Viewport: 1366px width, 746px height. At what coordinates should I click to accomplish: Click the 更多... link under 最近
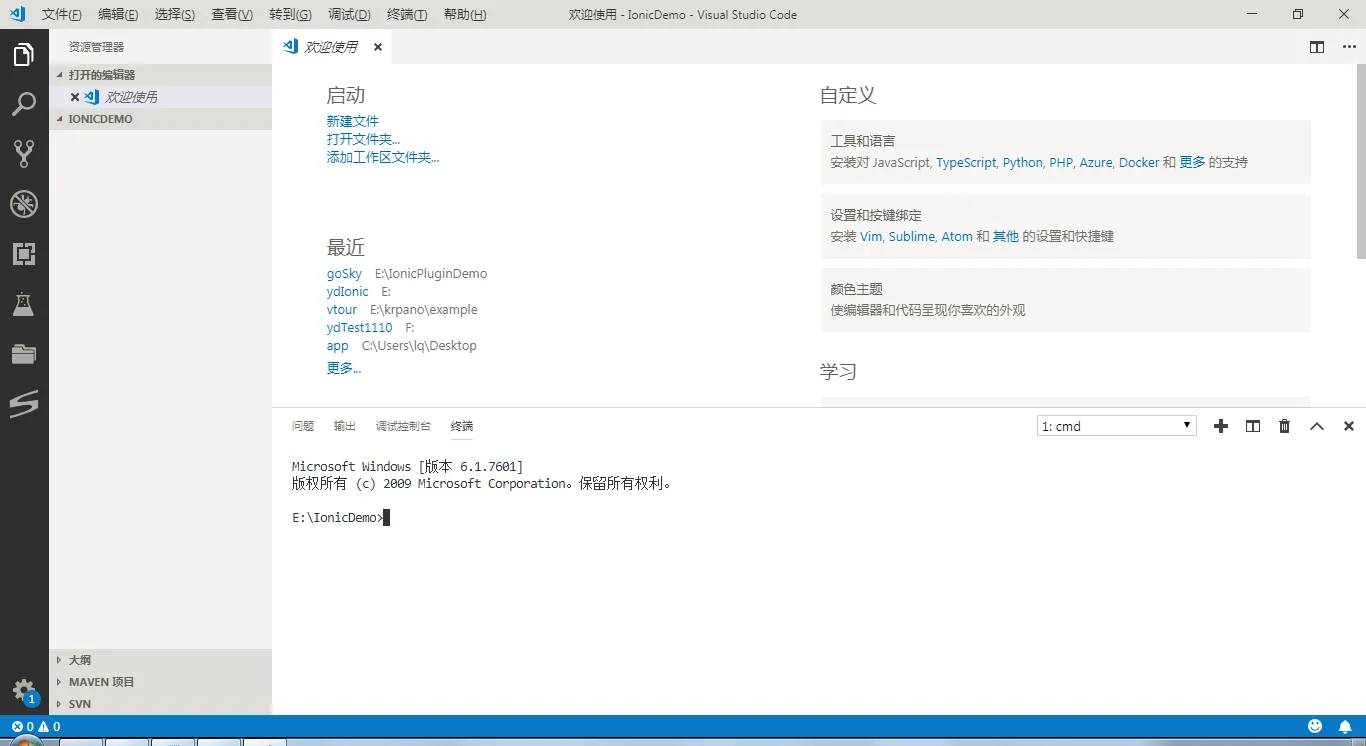point(344,368)
